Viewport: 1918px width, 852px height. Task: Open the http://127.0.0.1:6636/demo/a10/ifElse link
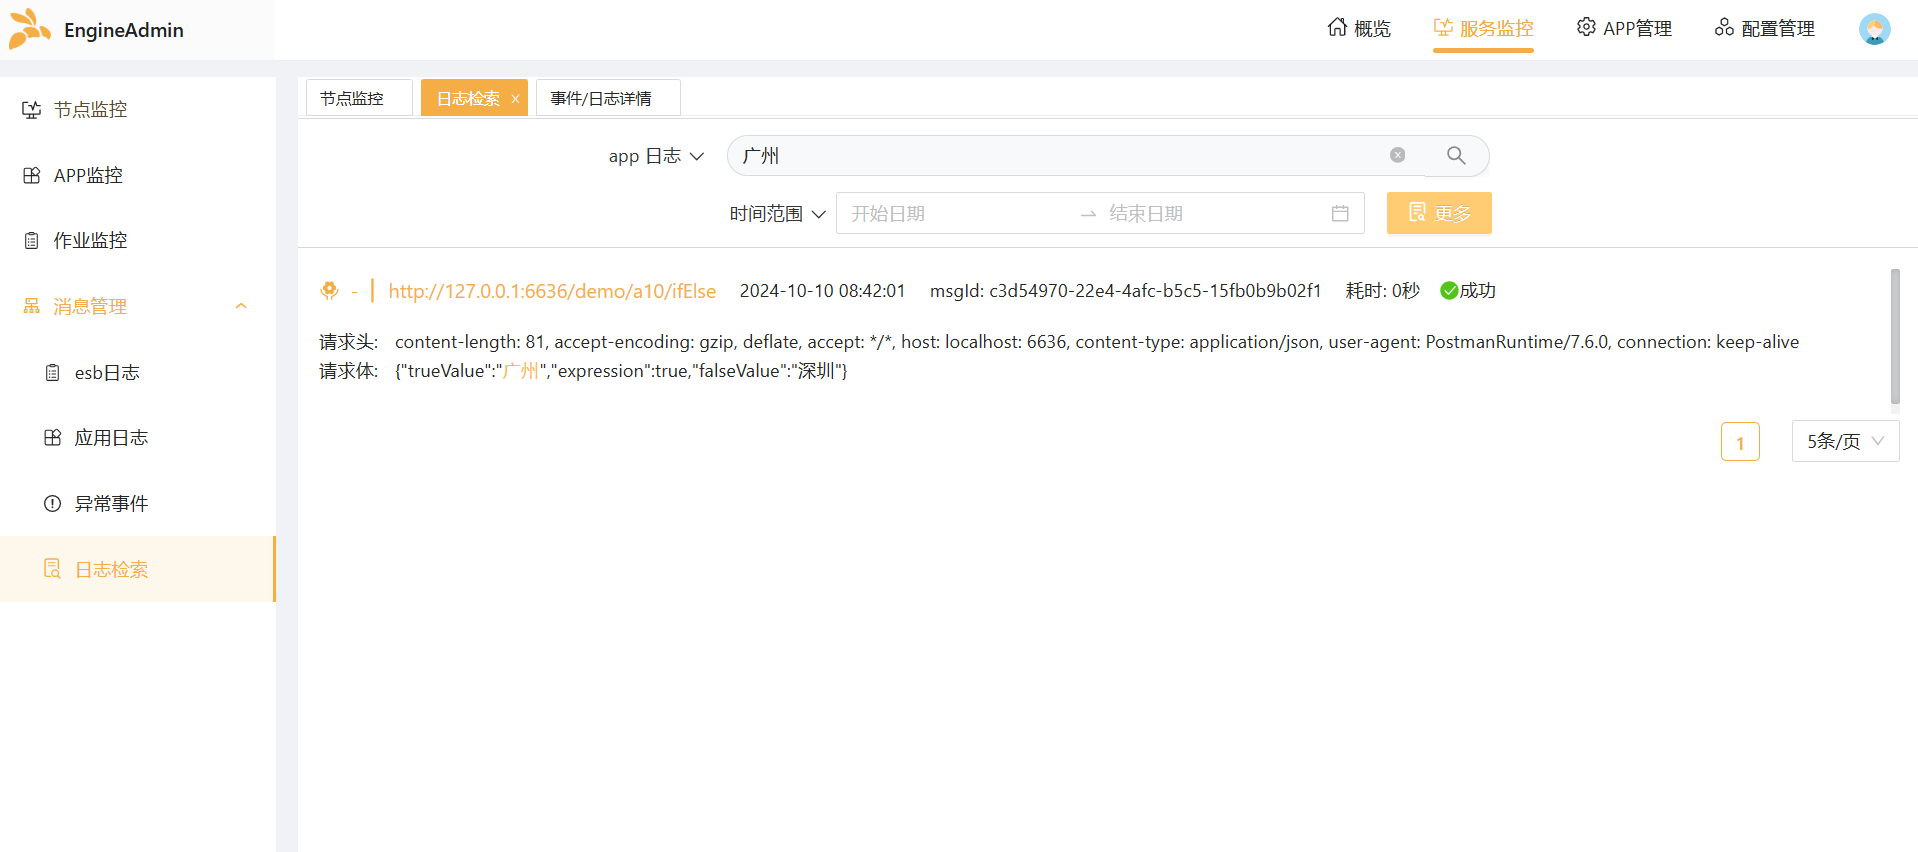[552, 291]
